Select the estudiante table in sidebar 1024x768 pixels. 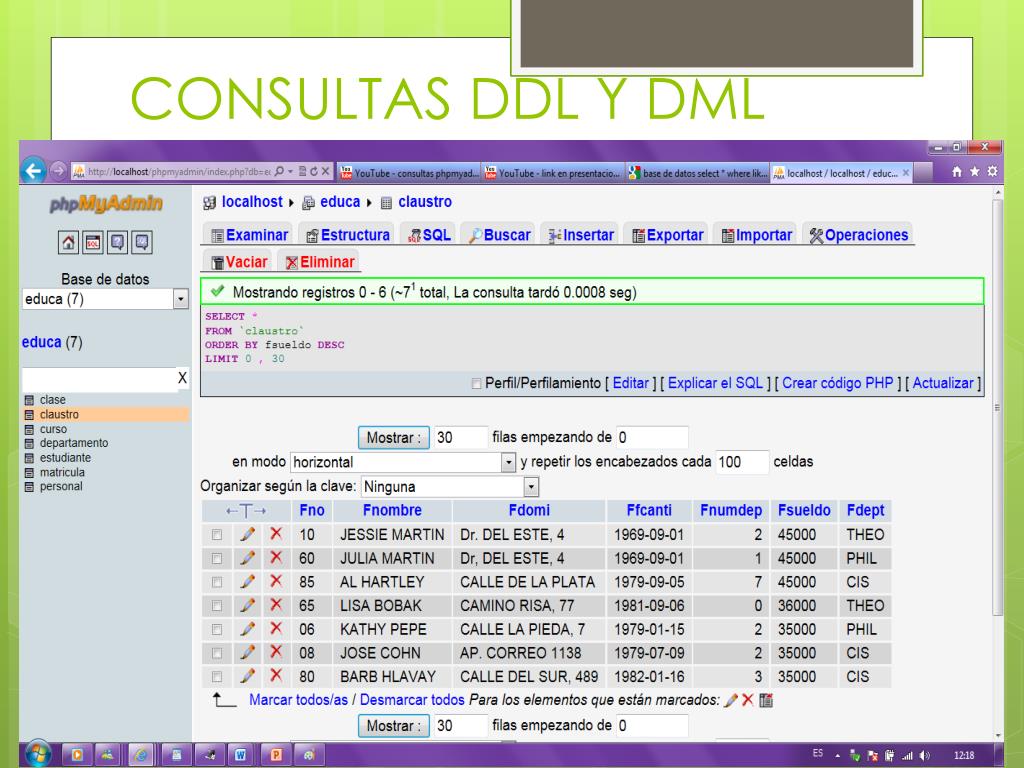coord(65,458)
